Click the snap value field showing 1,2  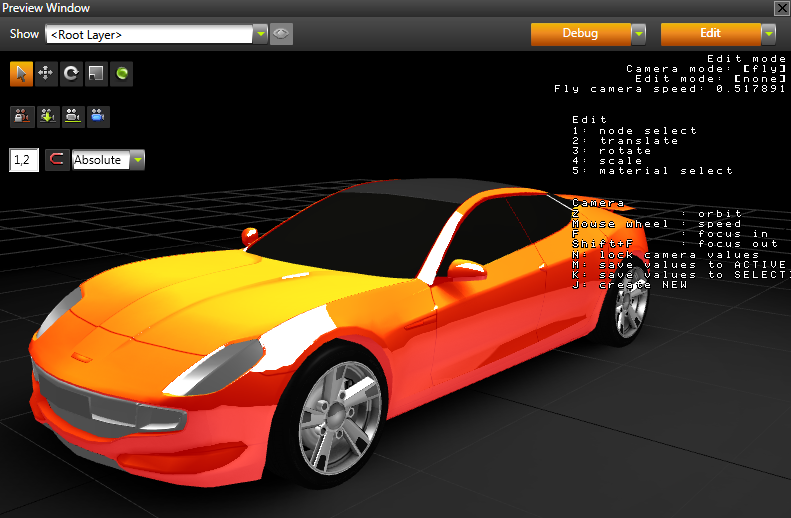24,160
